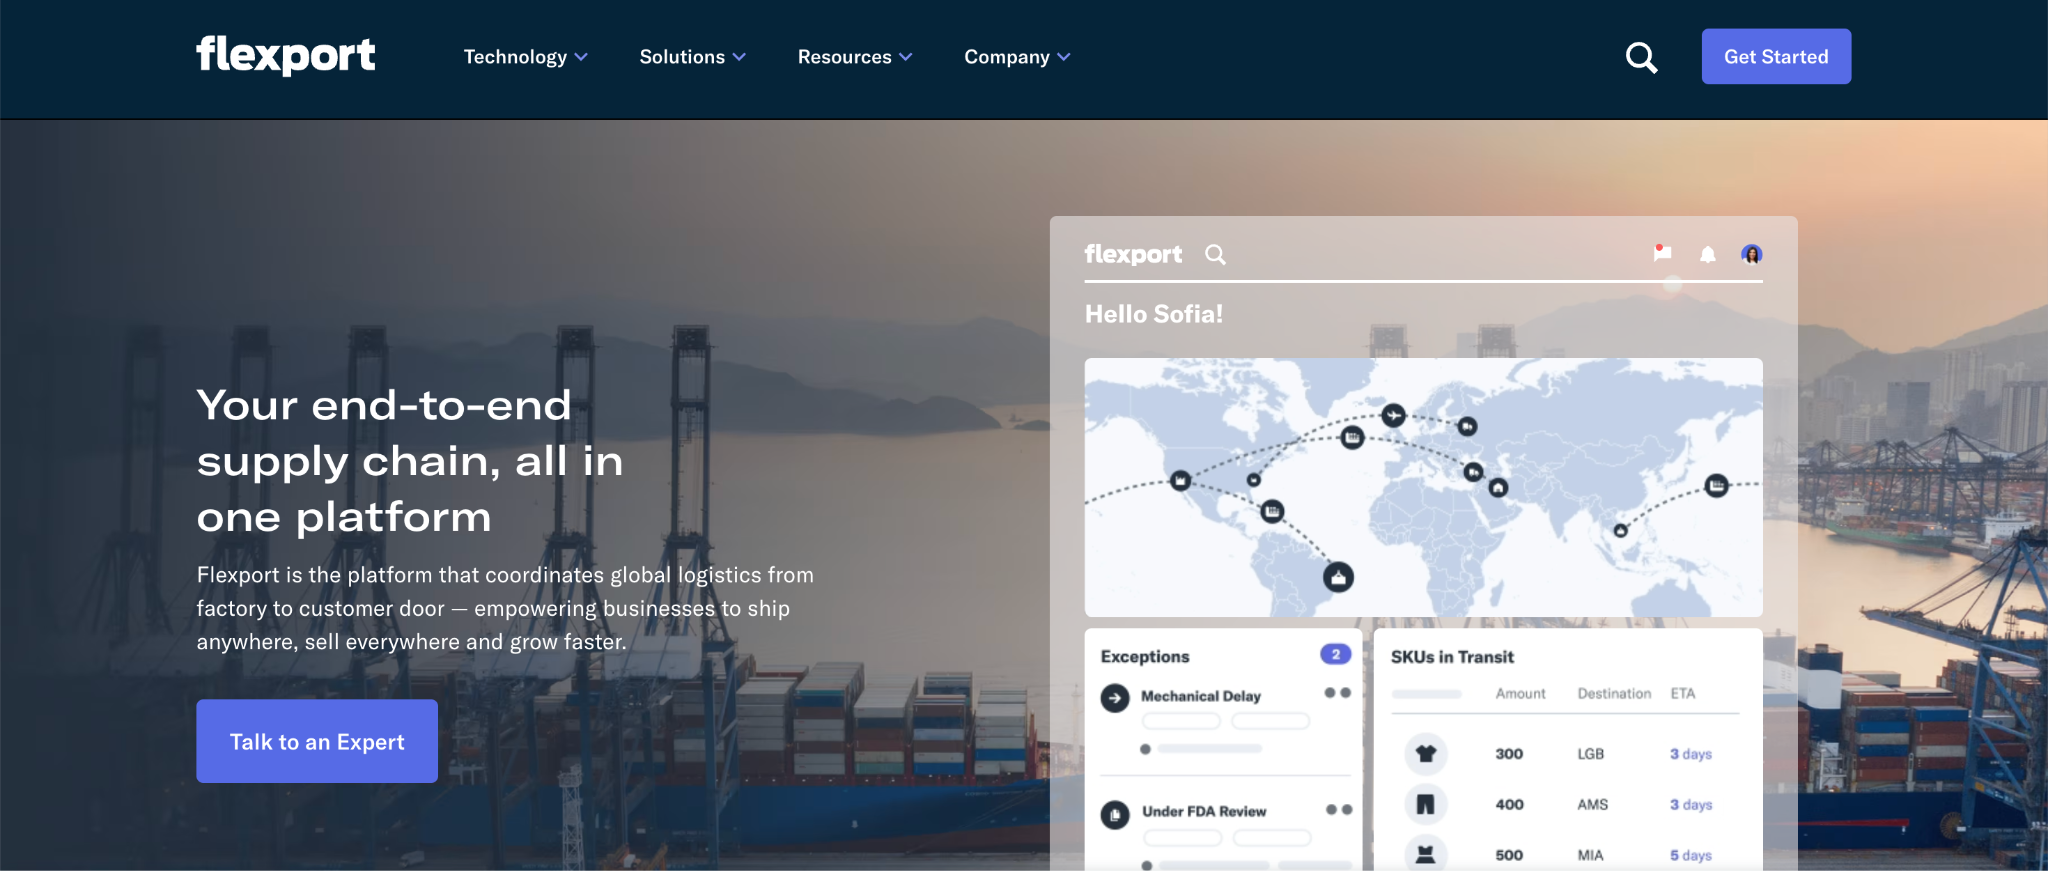Click the Flexport logo in the navigation bar
This screenshot has height=871, width=2048.
click(x=286, y=55)
